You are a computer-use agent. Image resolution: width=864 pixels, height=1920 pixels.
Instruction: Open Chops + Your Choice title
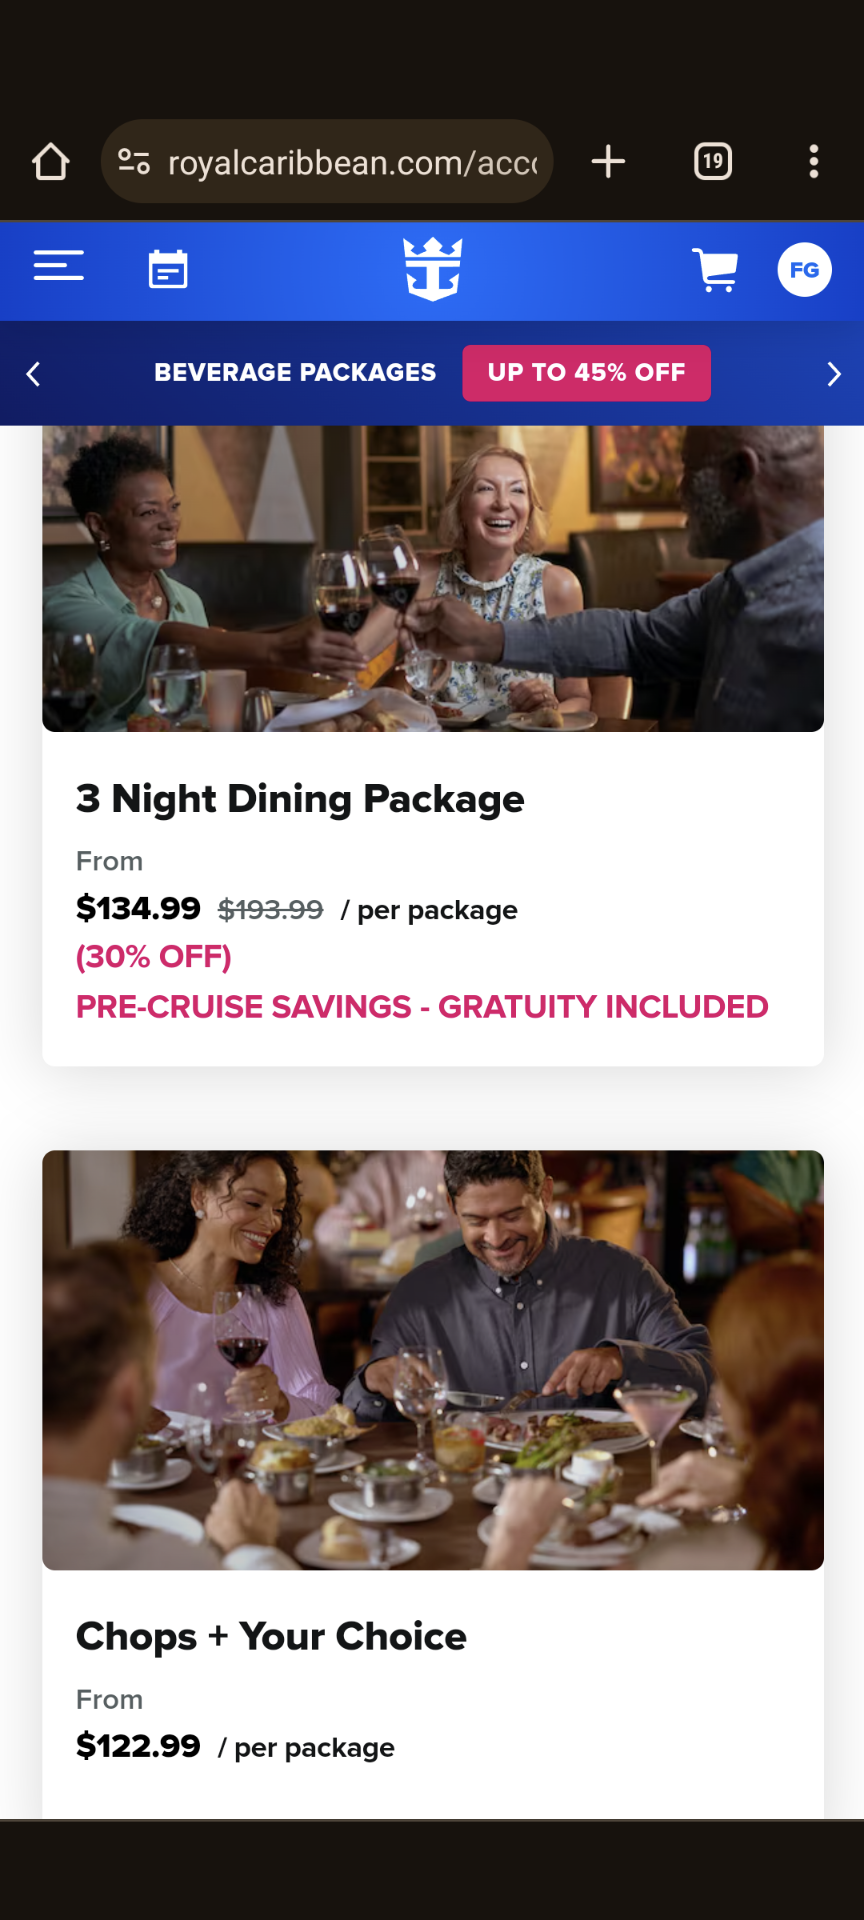tap(271, 1637)
